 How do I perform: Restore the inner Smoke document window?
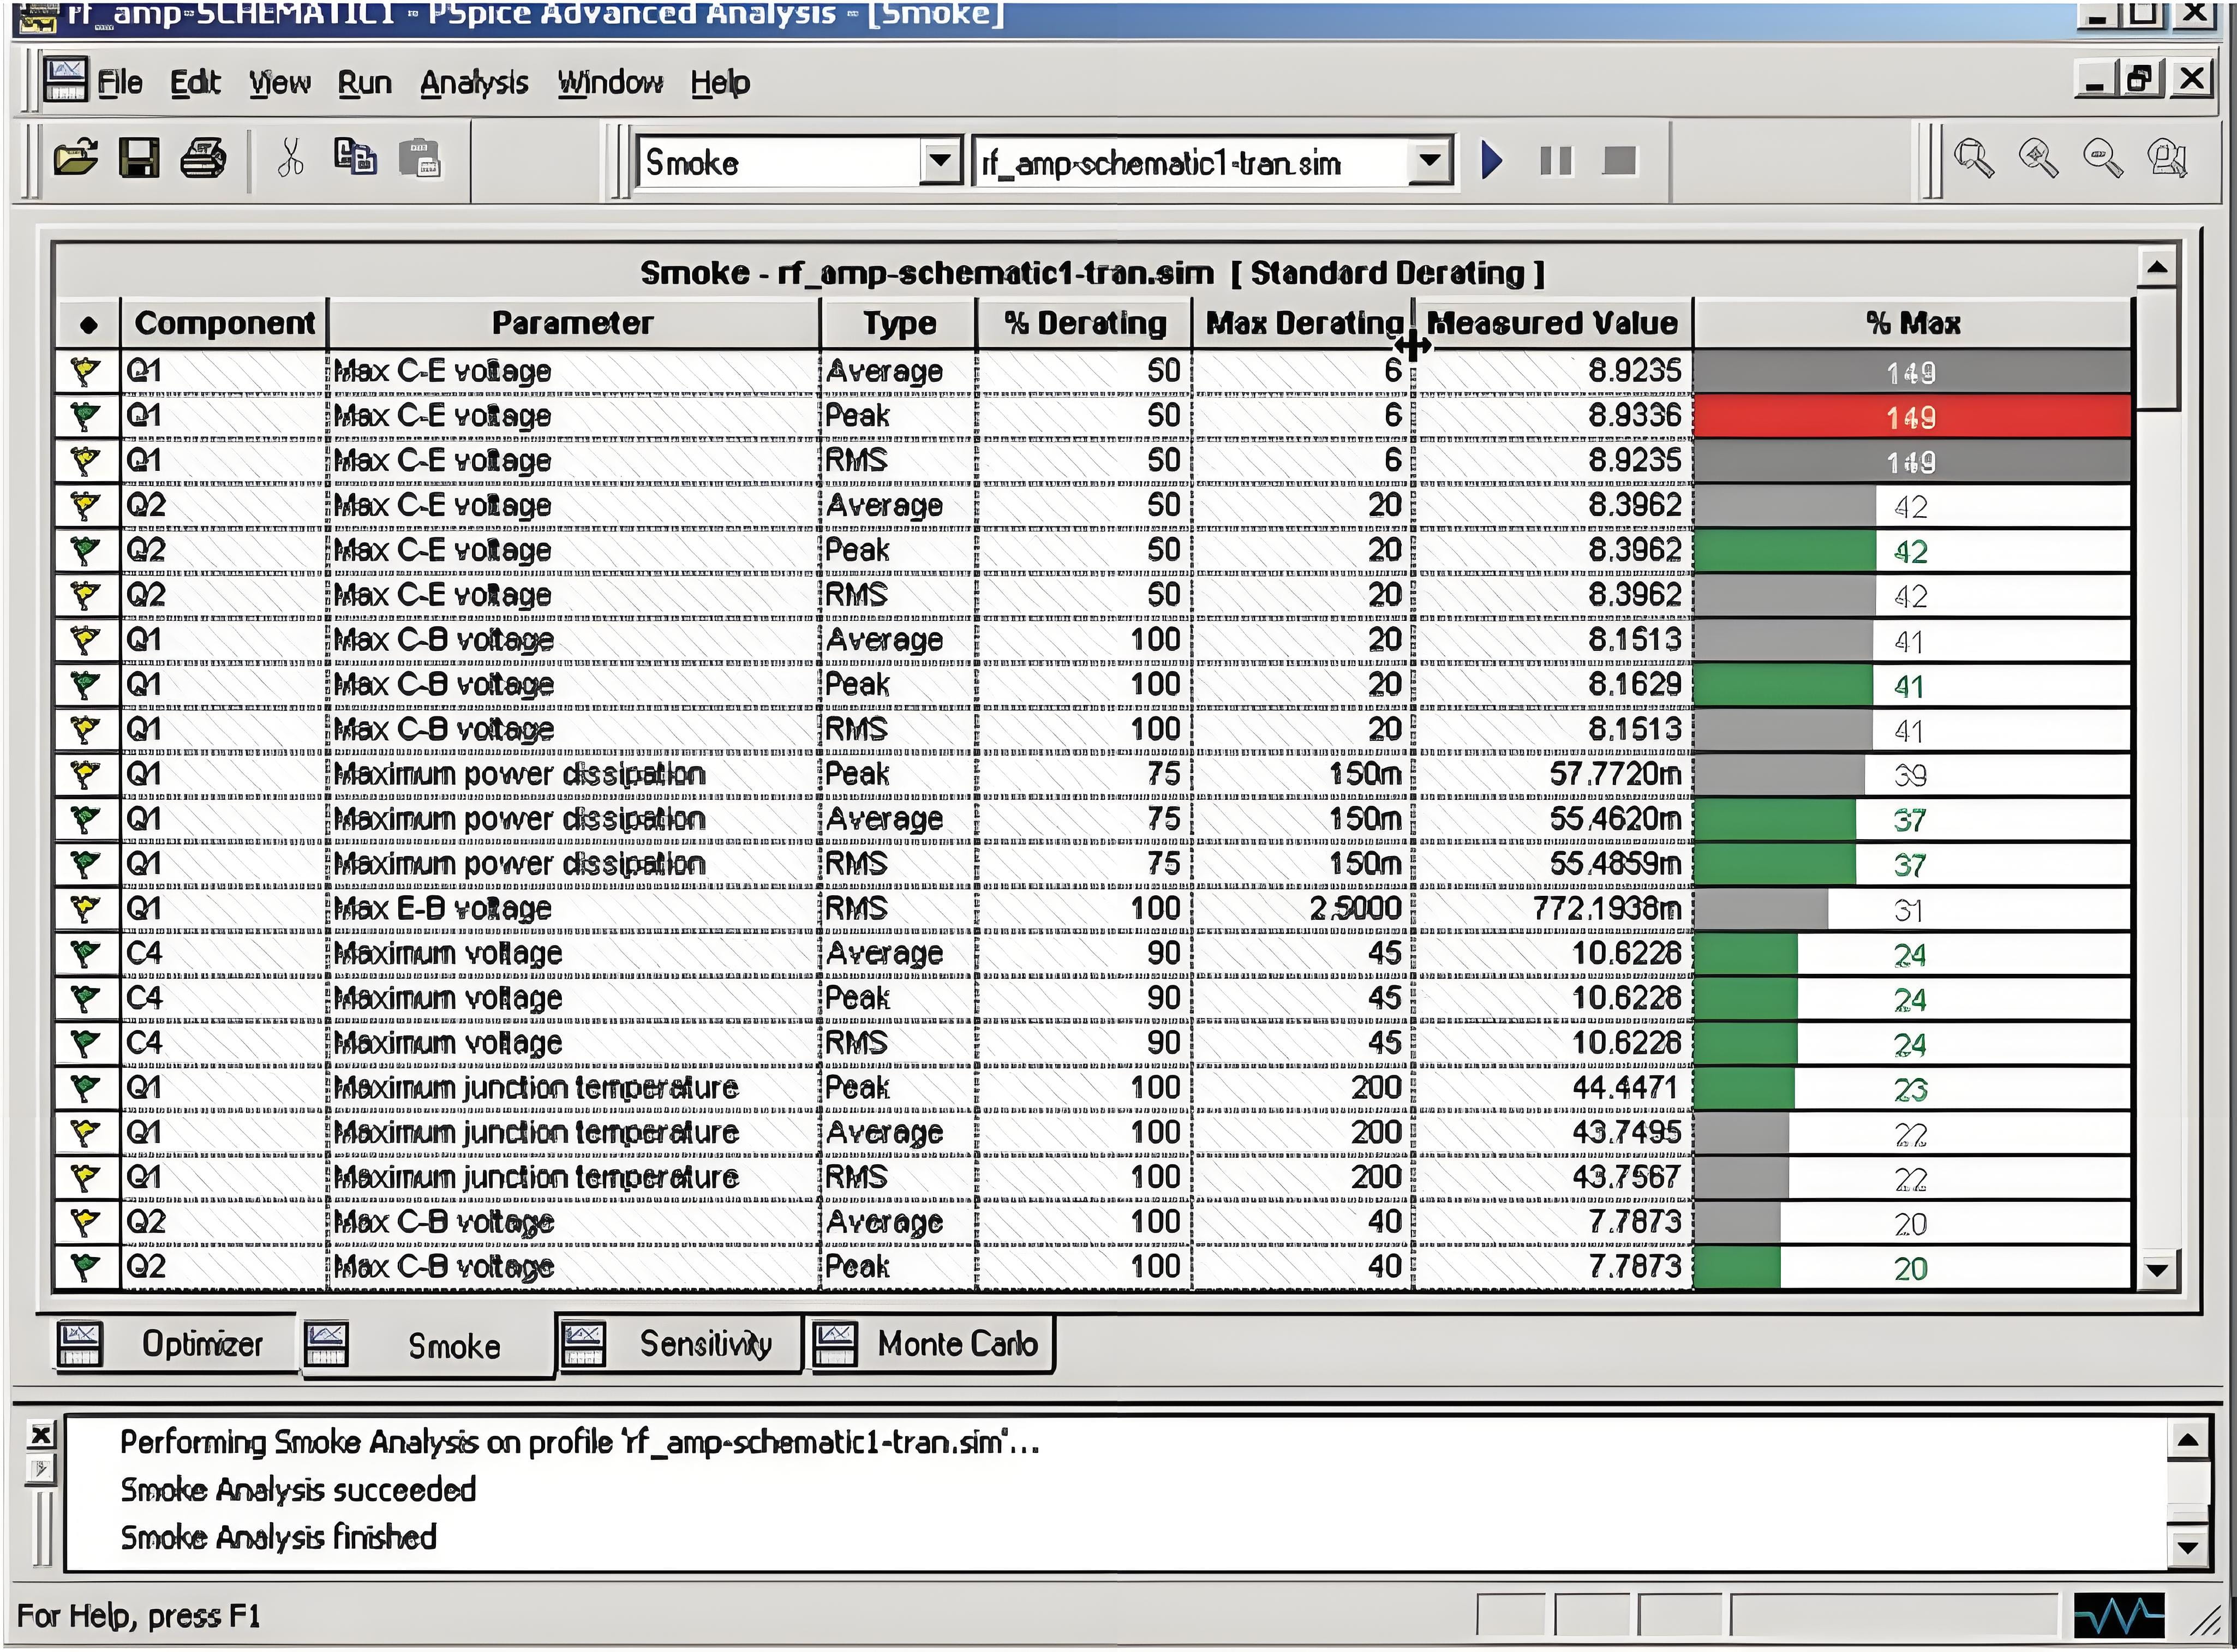coord(2139,78)
